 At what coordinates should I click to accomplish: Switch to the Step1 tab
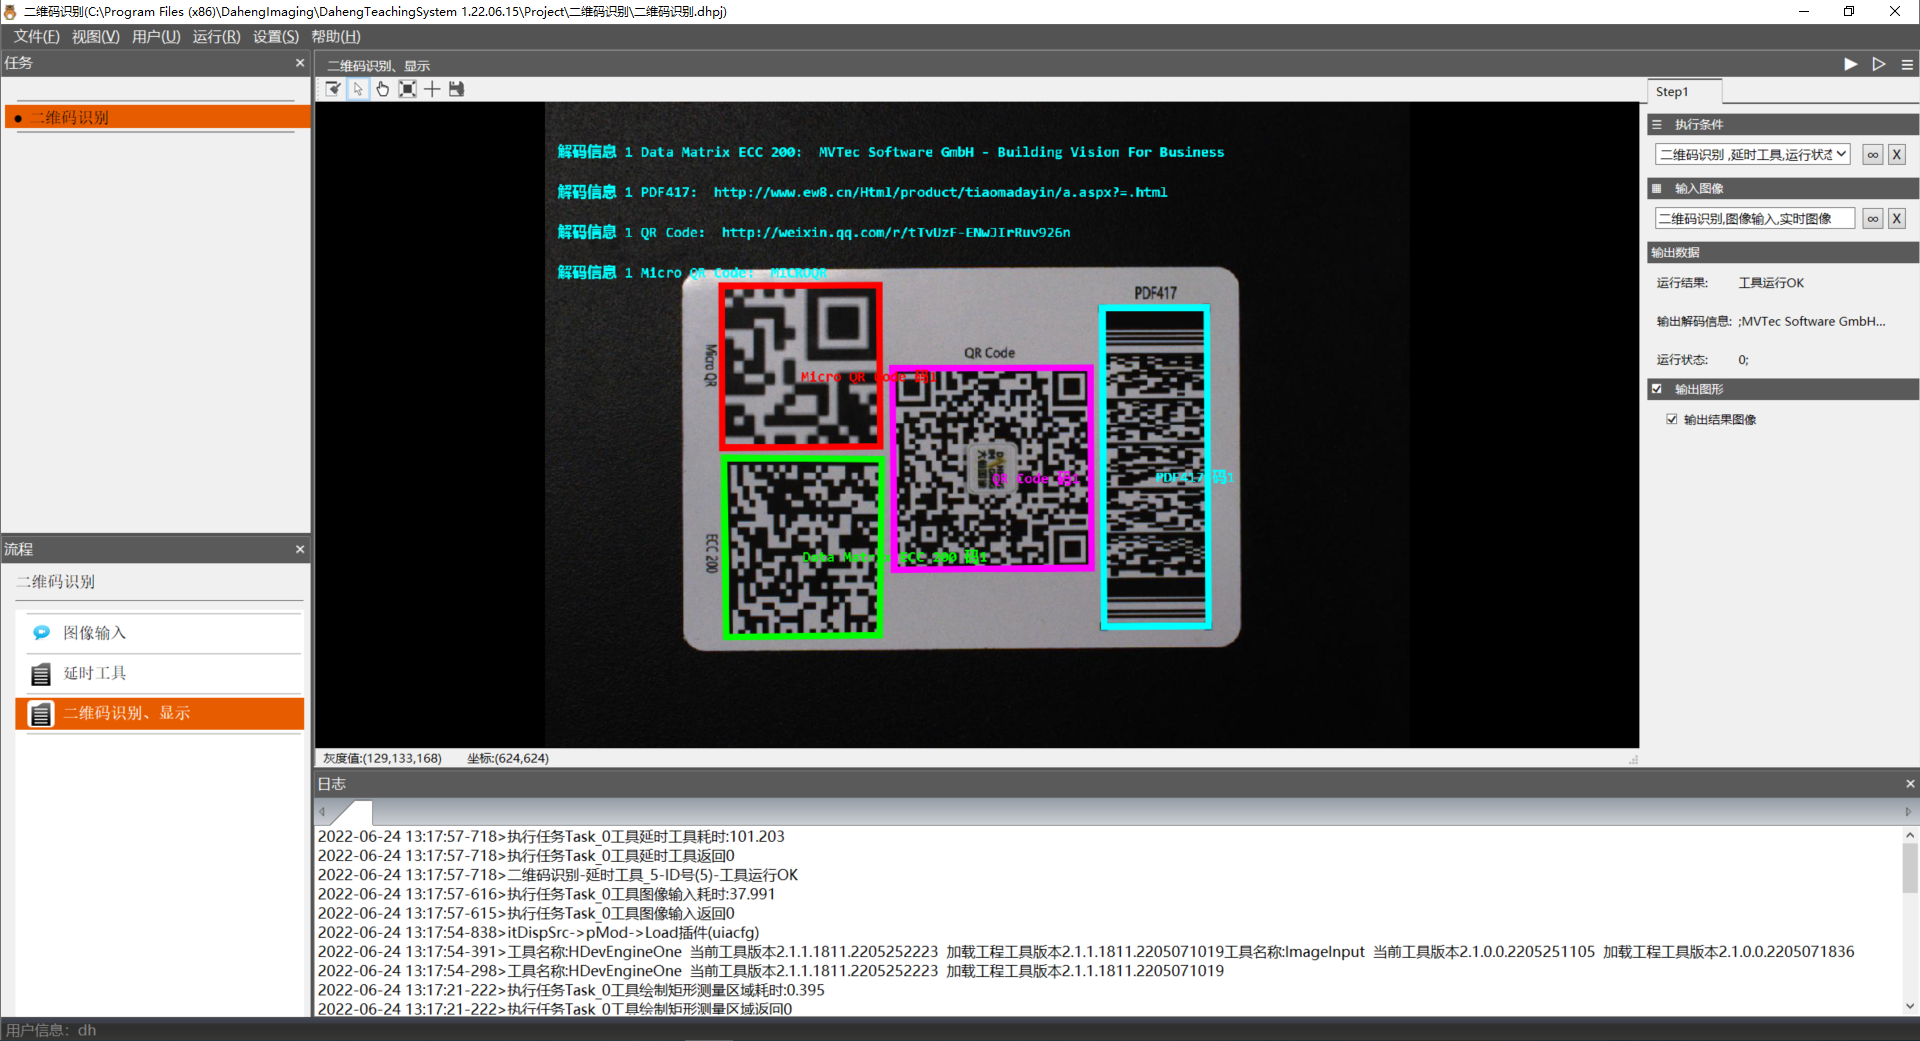coord(1684,91)
